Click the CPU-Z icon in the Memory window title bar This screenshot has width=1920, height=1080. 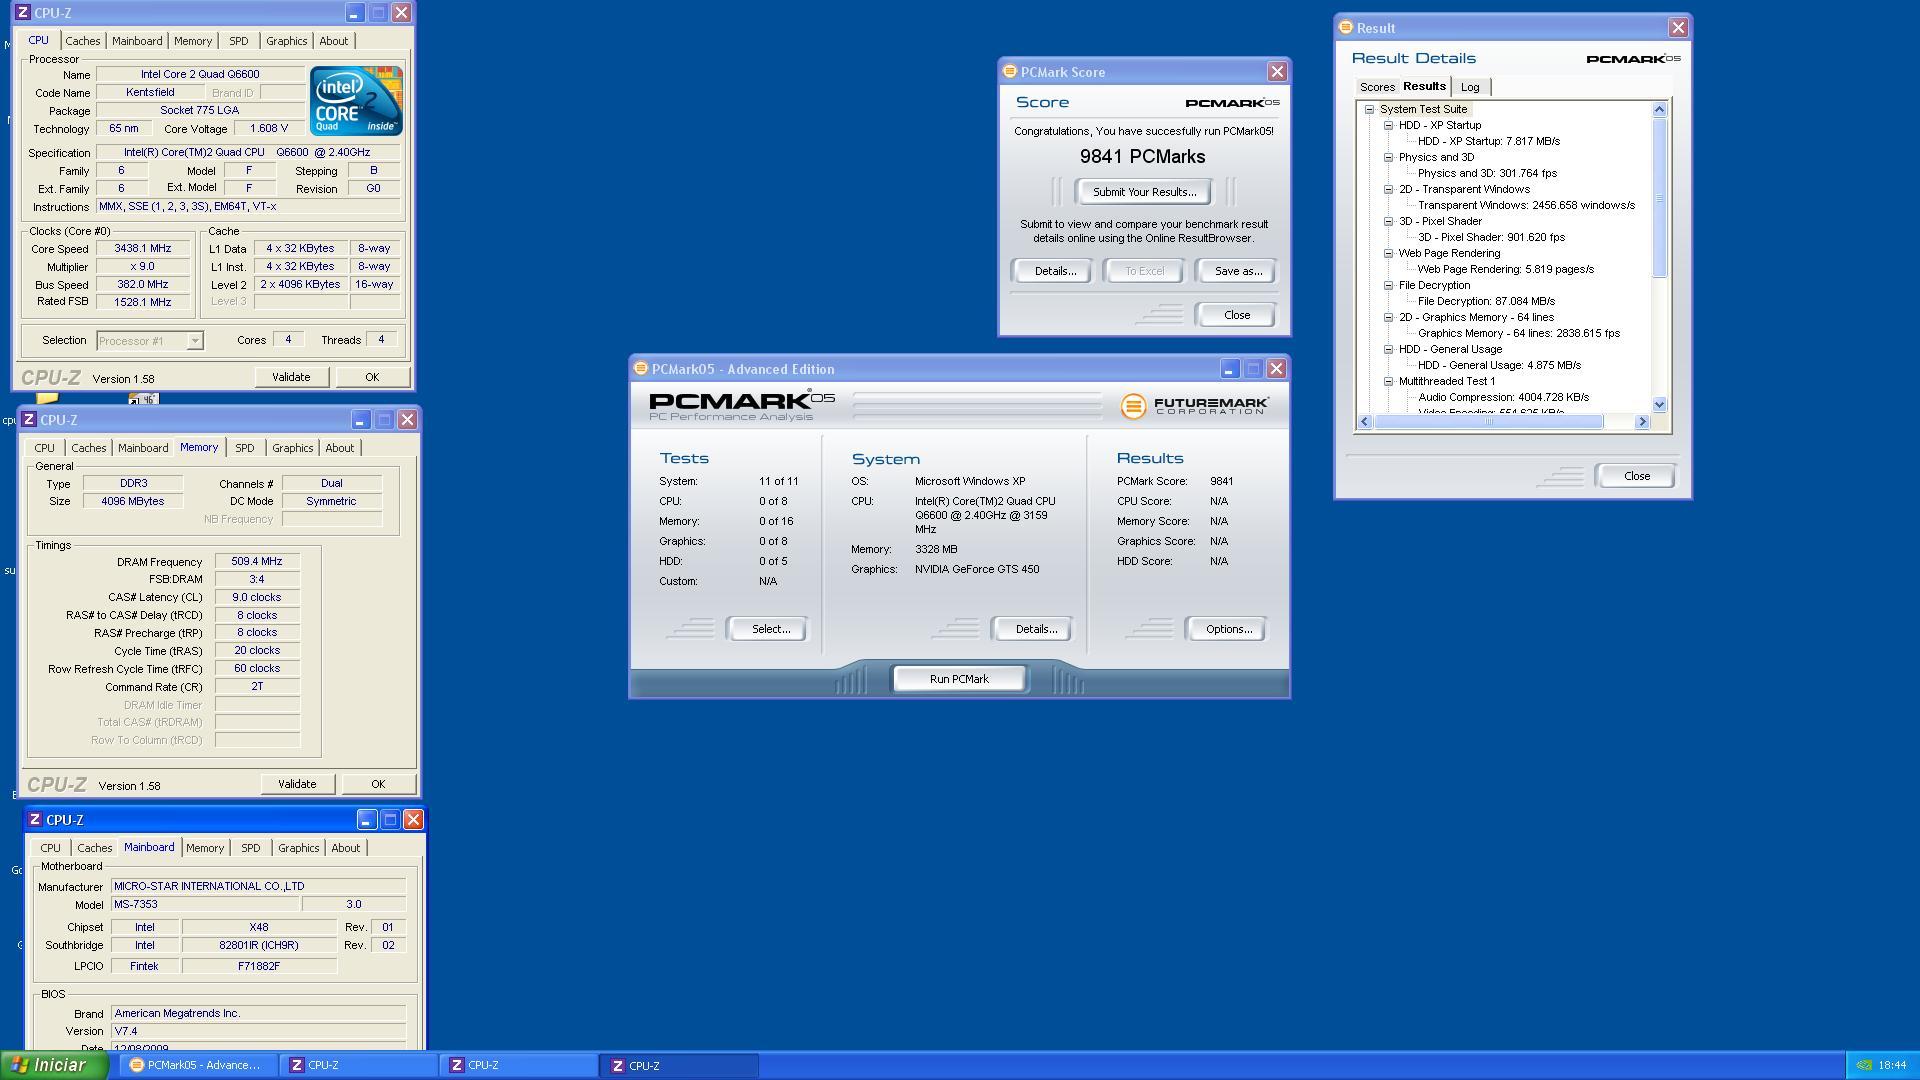(x=29, y=420)
